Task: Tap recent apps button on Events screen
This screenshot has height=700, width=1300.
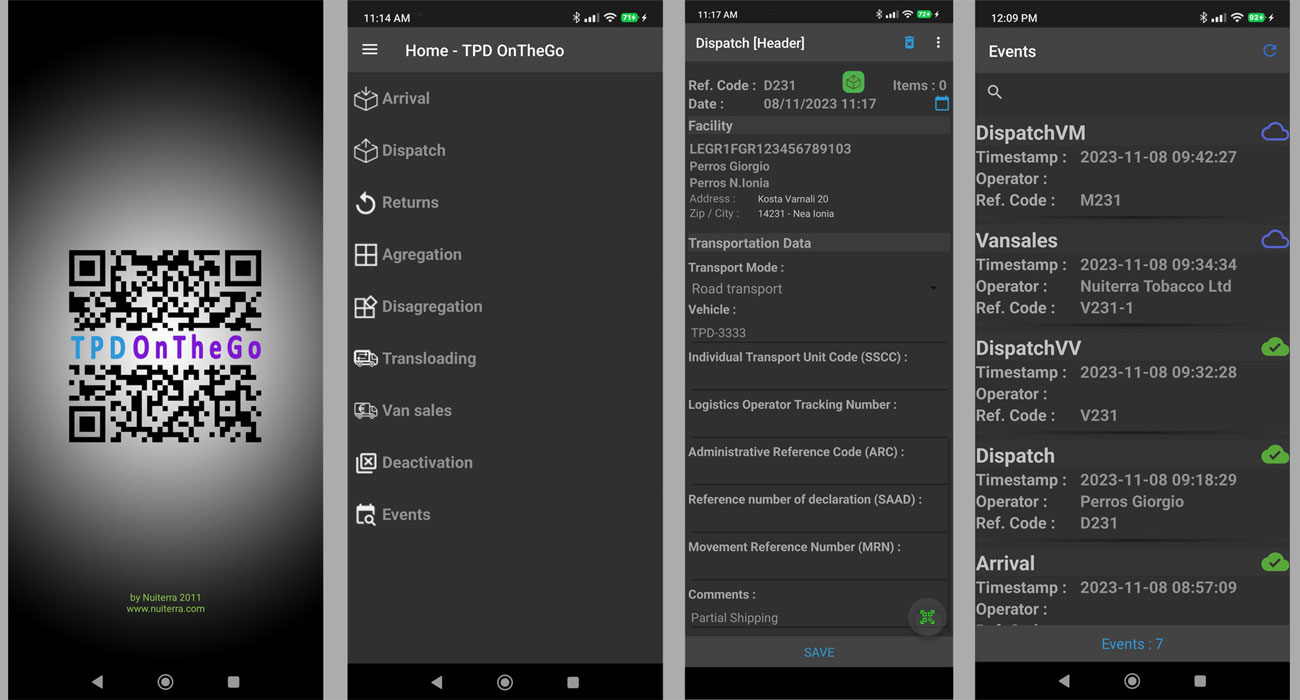Action: (1200, 681)
